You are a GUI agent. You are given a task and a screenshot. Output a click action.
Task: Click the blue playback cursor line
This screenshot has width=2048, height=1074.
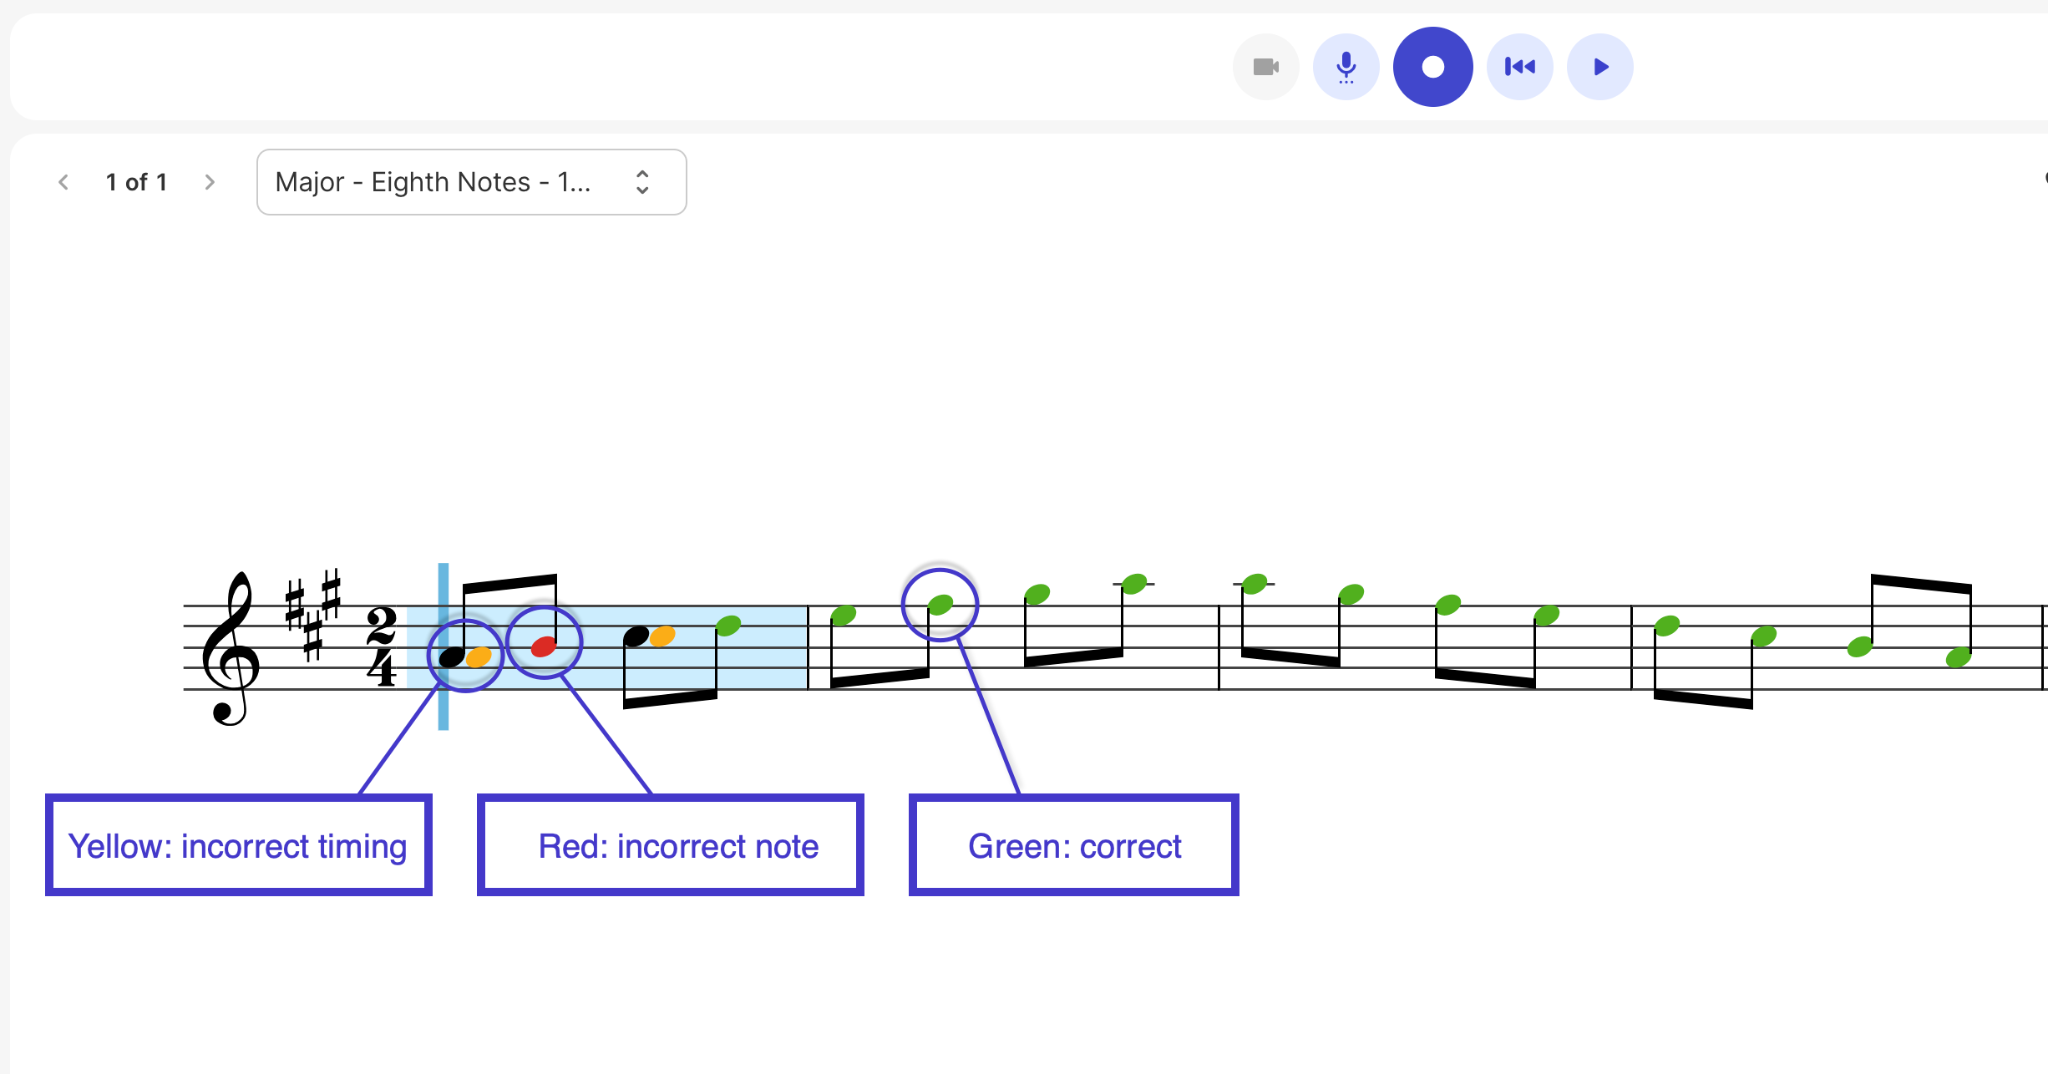[x=443, y=646]
